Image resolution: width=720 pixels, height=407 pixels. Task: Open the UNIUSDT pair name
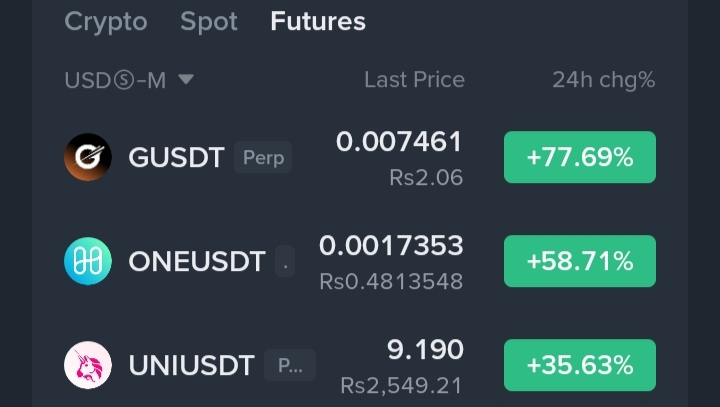[191, 365]
